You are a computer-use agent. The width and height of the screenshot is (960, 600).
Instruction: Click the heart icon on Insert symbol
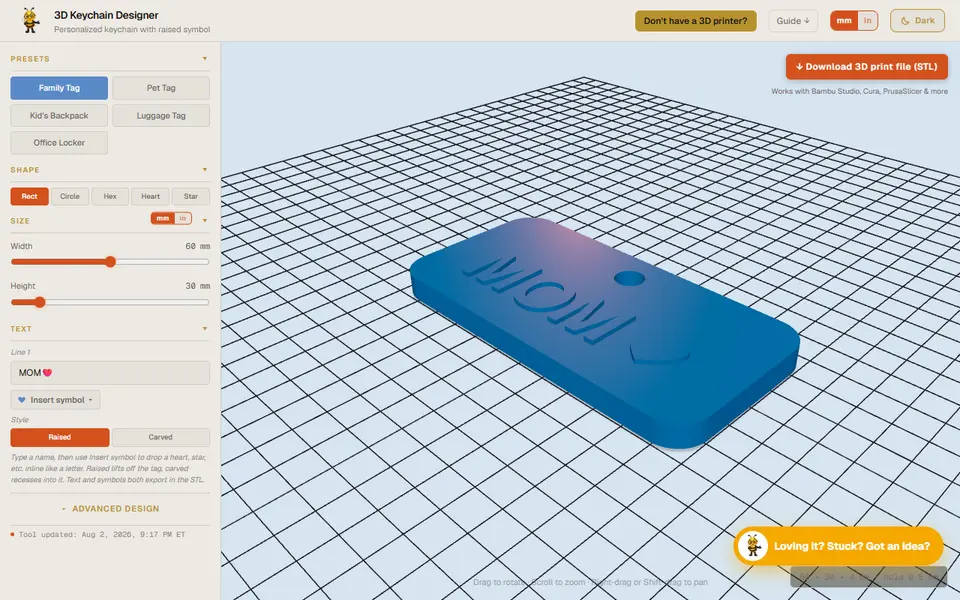[x=21, y=400]
